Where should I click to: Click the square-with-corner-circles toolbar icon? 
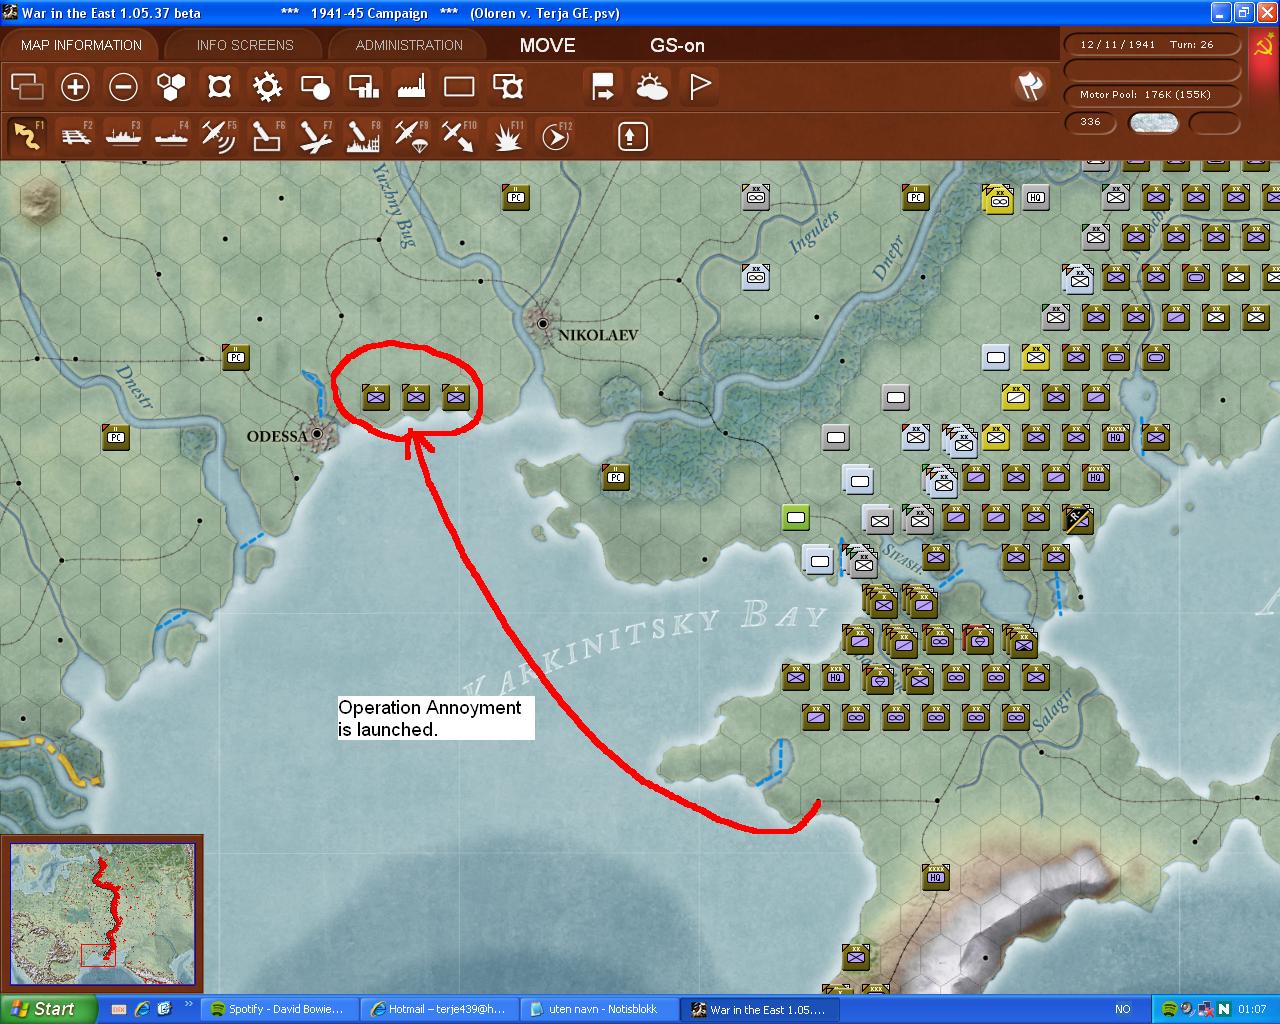pos(219,87)
